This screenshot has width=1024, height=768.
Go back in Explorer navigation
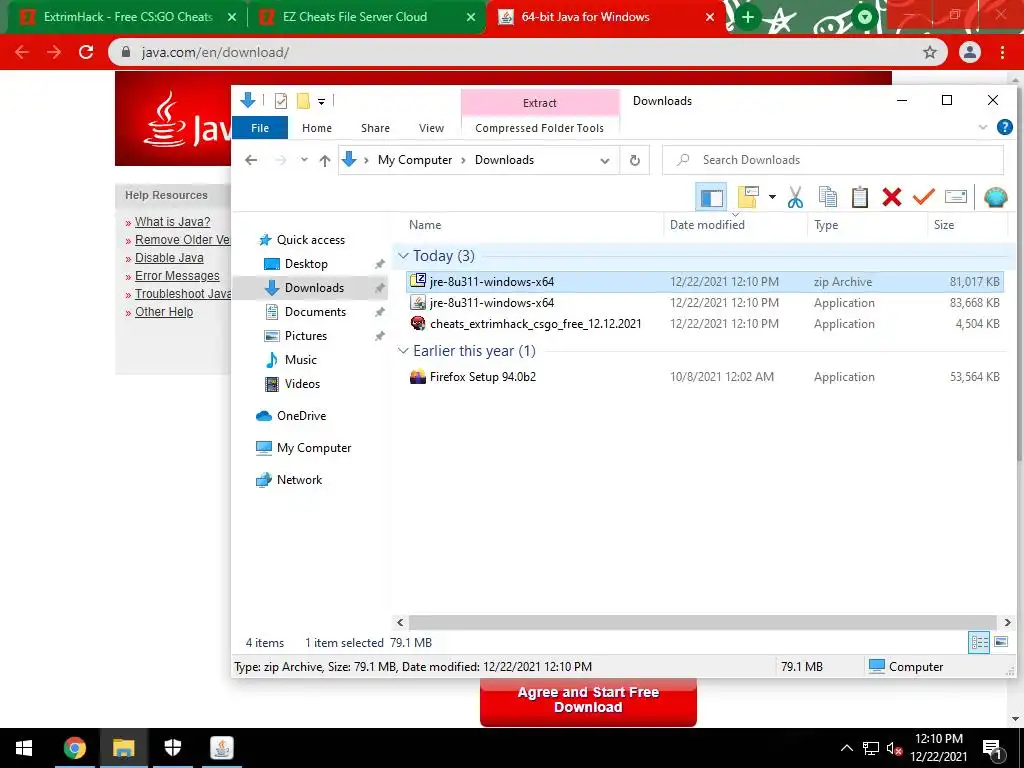(x=251, y=160)
